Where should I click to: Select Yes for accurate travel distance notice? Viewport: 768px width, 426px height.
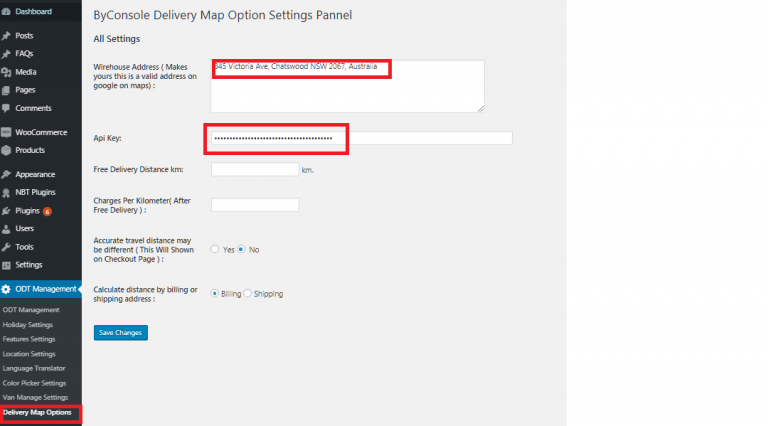[x=215, y=249]
